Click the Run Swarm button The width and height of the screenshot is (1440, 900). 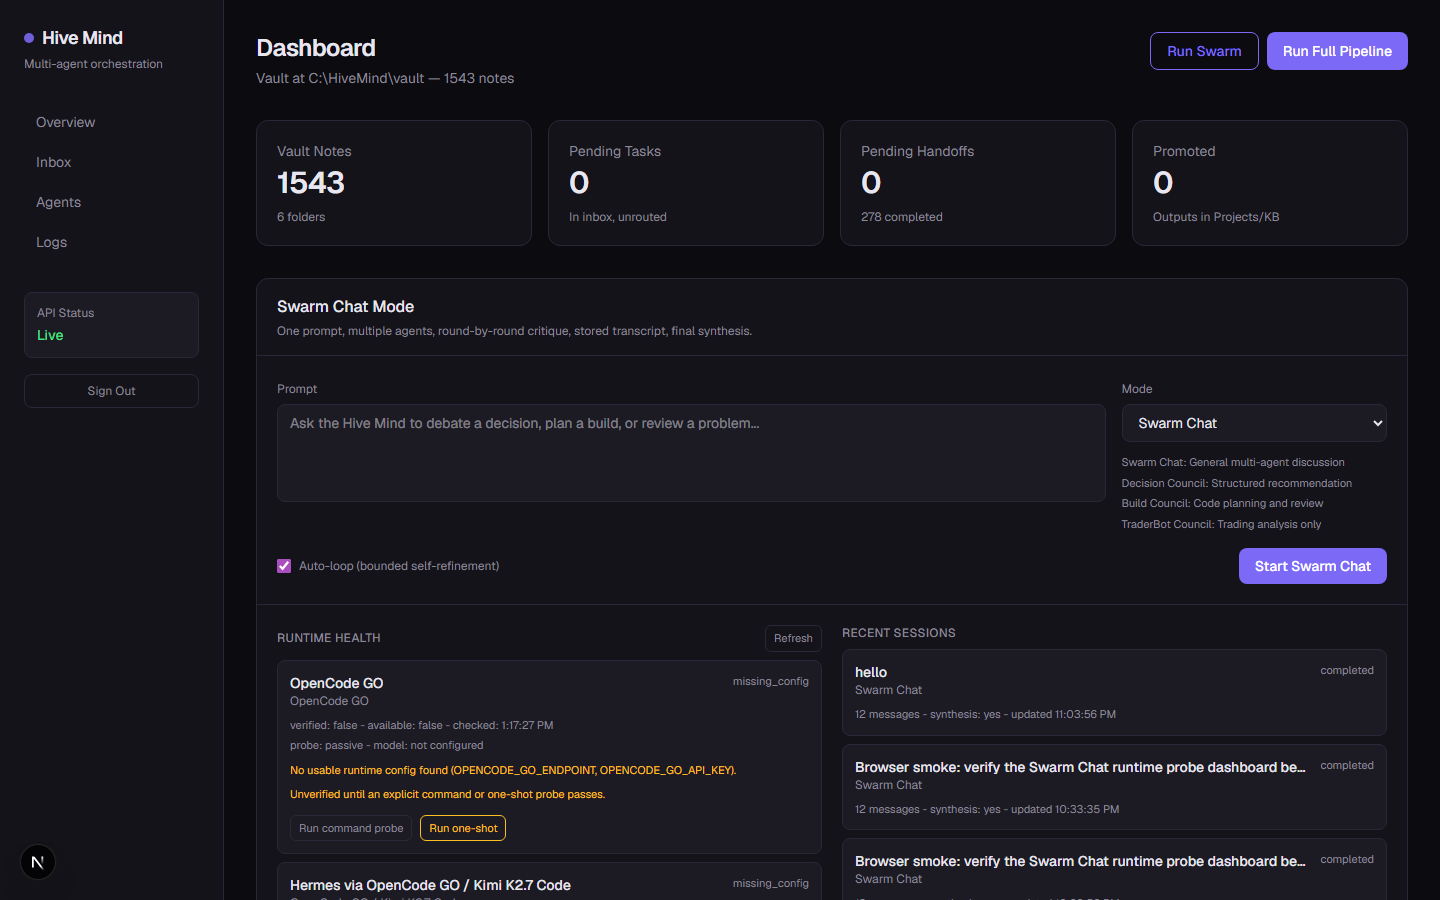[x=1204, y=51]
